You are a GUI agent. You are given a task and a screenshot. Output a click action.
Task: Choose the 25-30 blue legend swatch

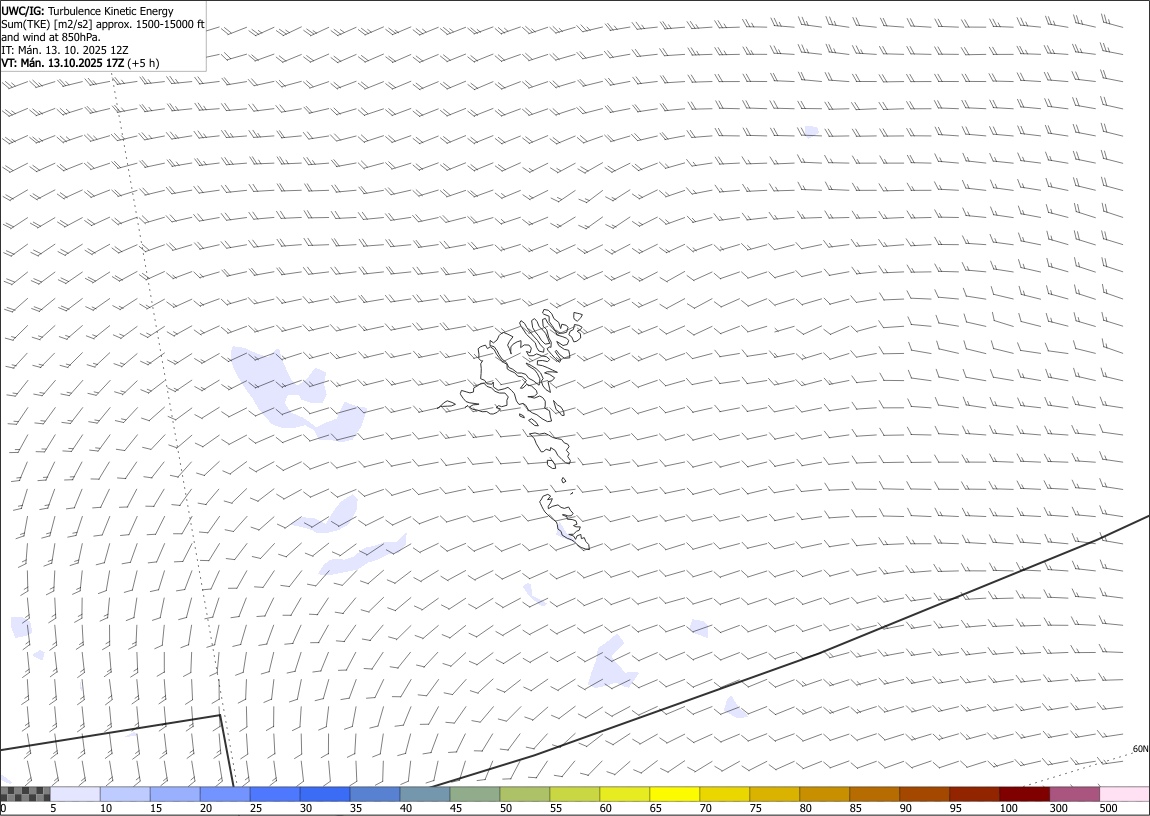(274, 794)
